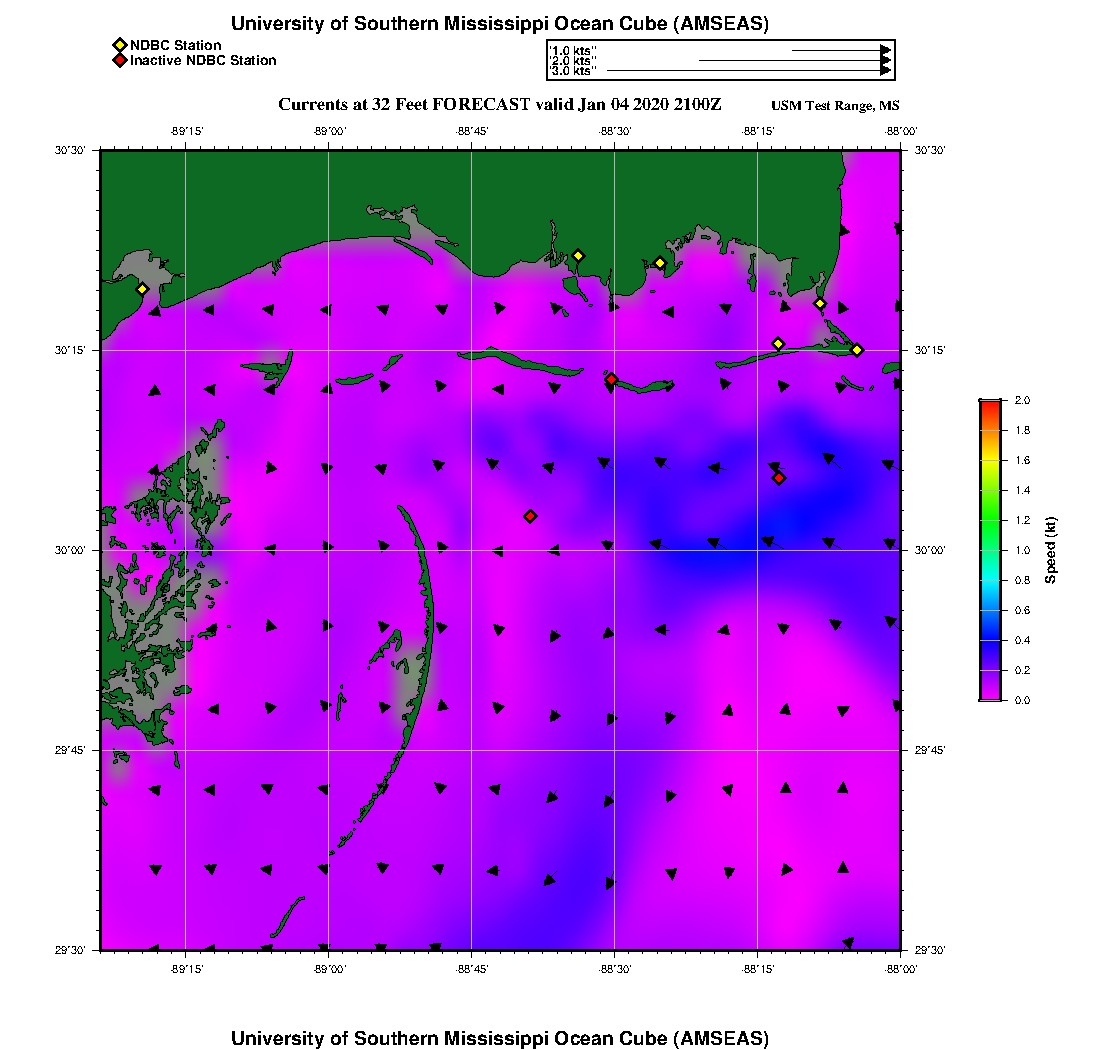The image size is (1100, 1050).
Task: Click the magenta bottom of the Speed color bar
Action: (990, 695)
